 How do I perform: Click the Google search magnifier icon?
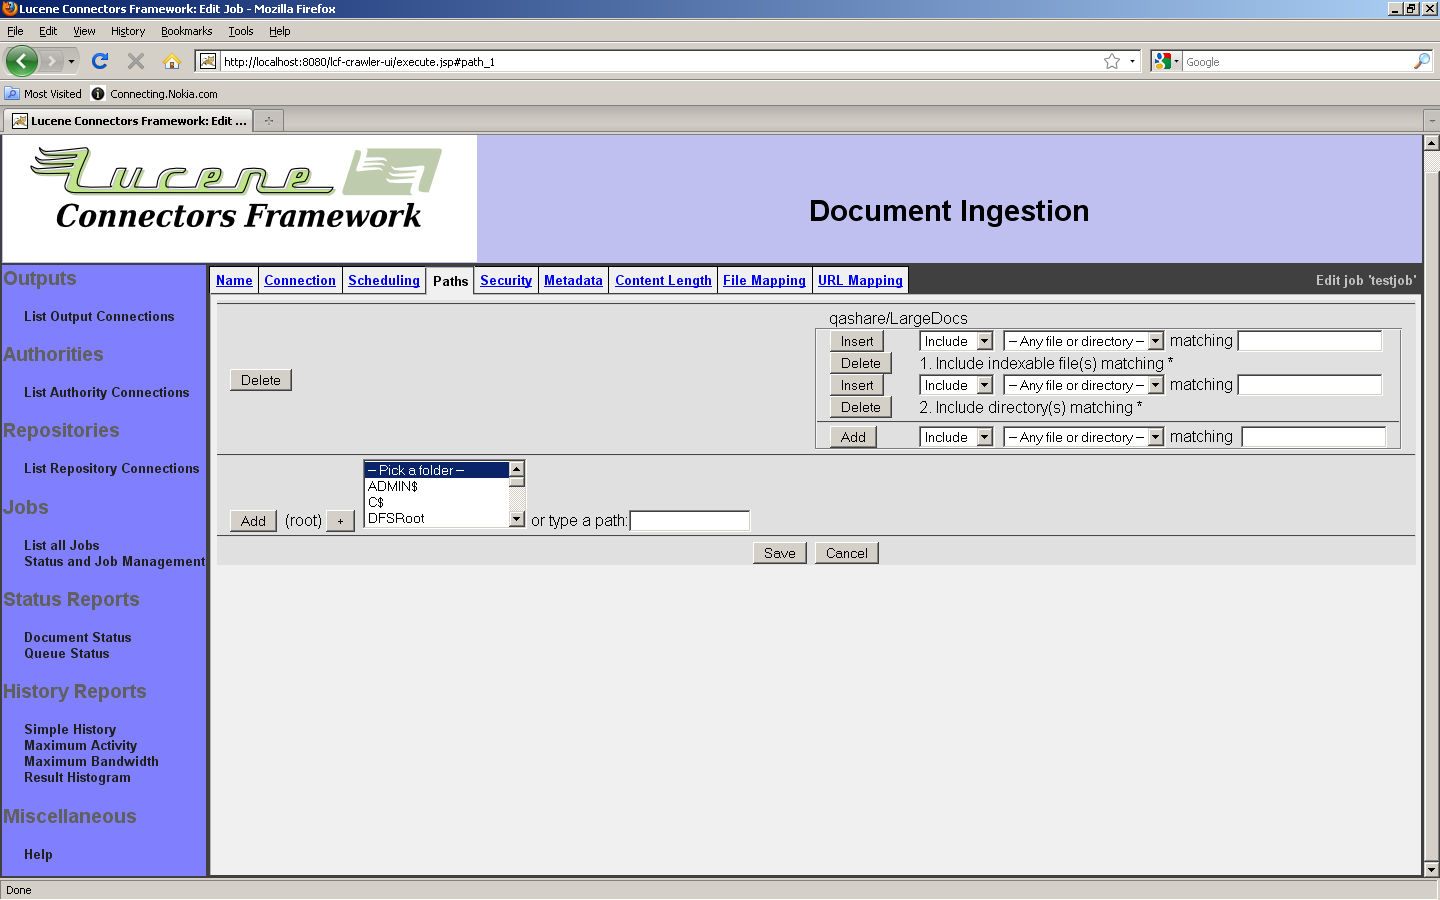(x=1421, y=61)
